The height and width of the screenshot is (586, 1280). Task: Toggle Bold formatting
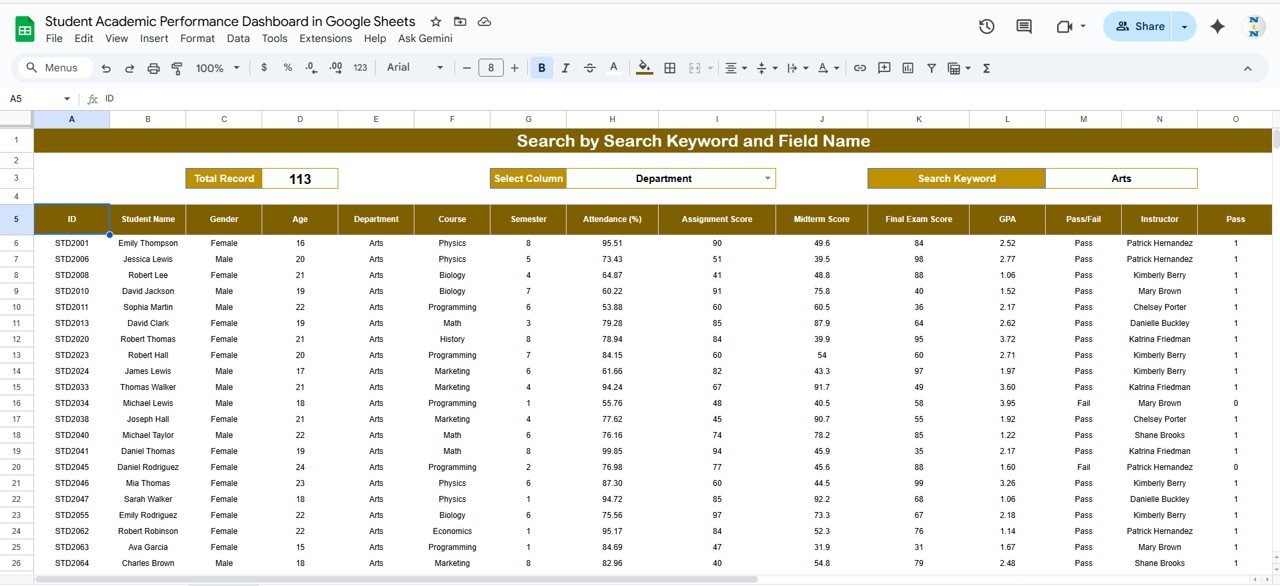coord(542,68)
